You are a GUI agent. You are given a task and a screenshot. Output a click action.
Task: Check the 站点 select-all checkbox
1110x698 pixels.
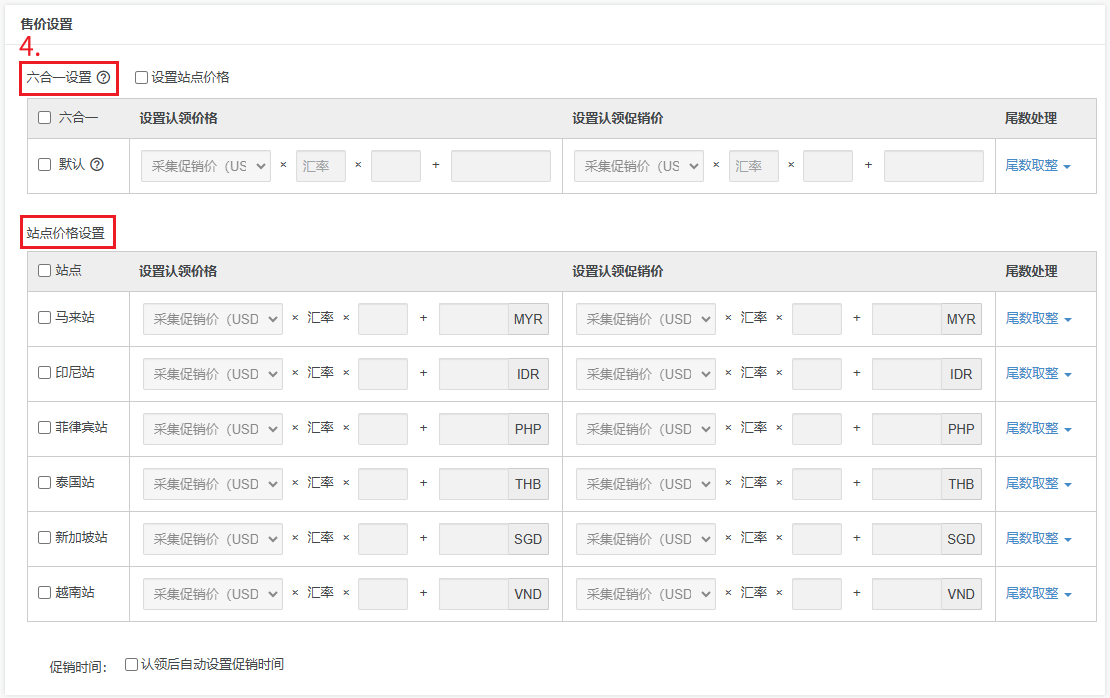(44, 271)
